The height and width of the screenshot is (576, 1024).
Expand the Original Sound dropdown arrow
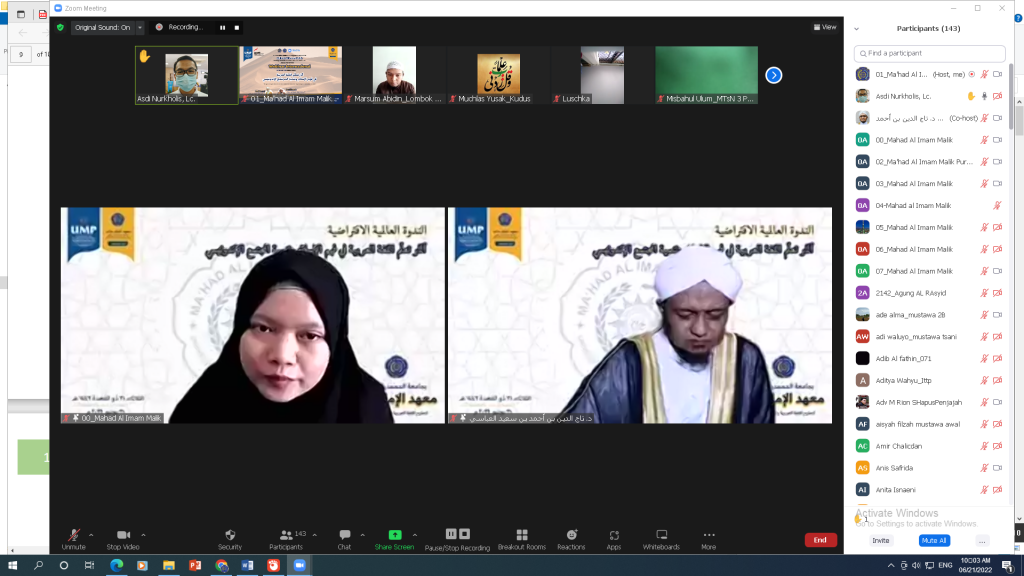140,27
